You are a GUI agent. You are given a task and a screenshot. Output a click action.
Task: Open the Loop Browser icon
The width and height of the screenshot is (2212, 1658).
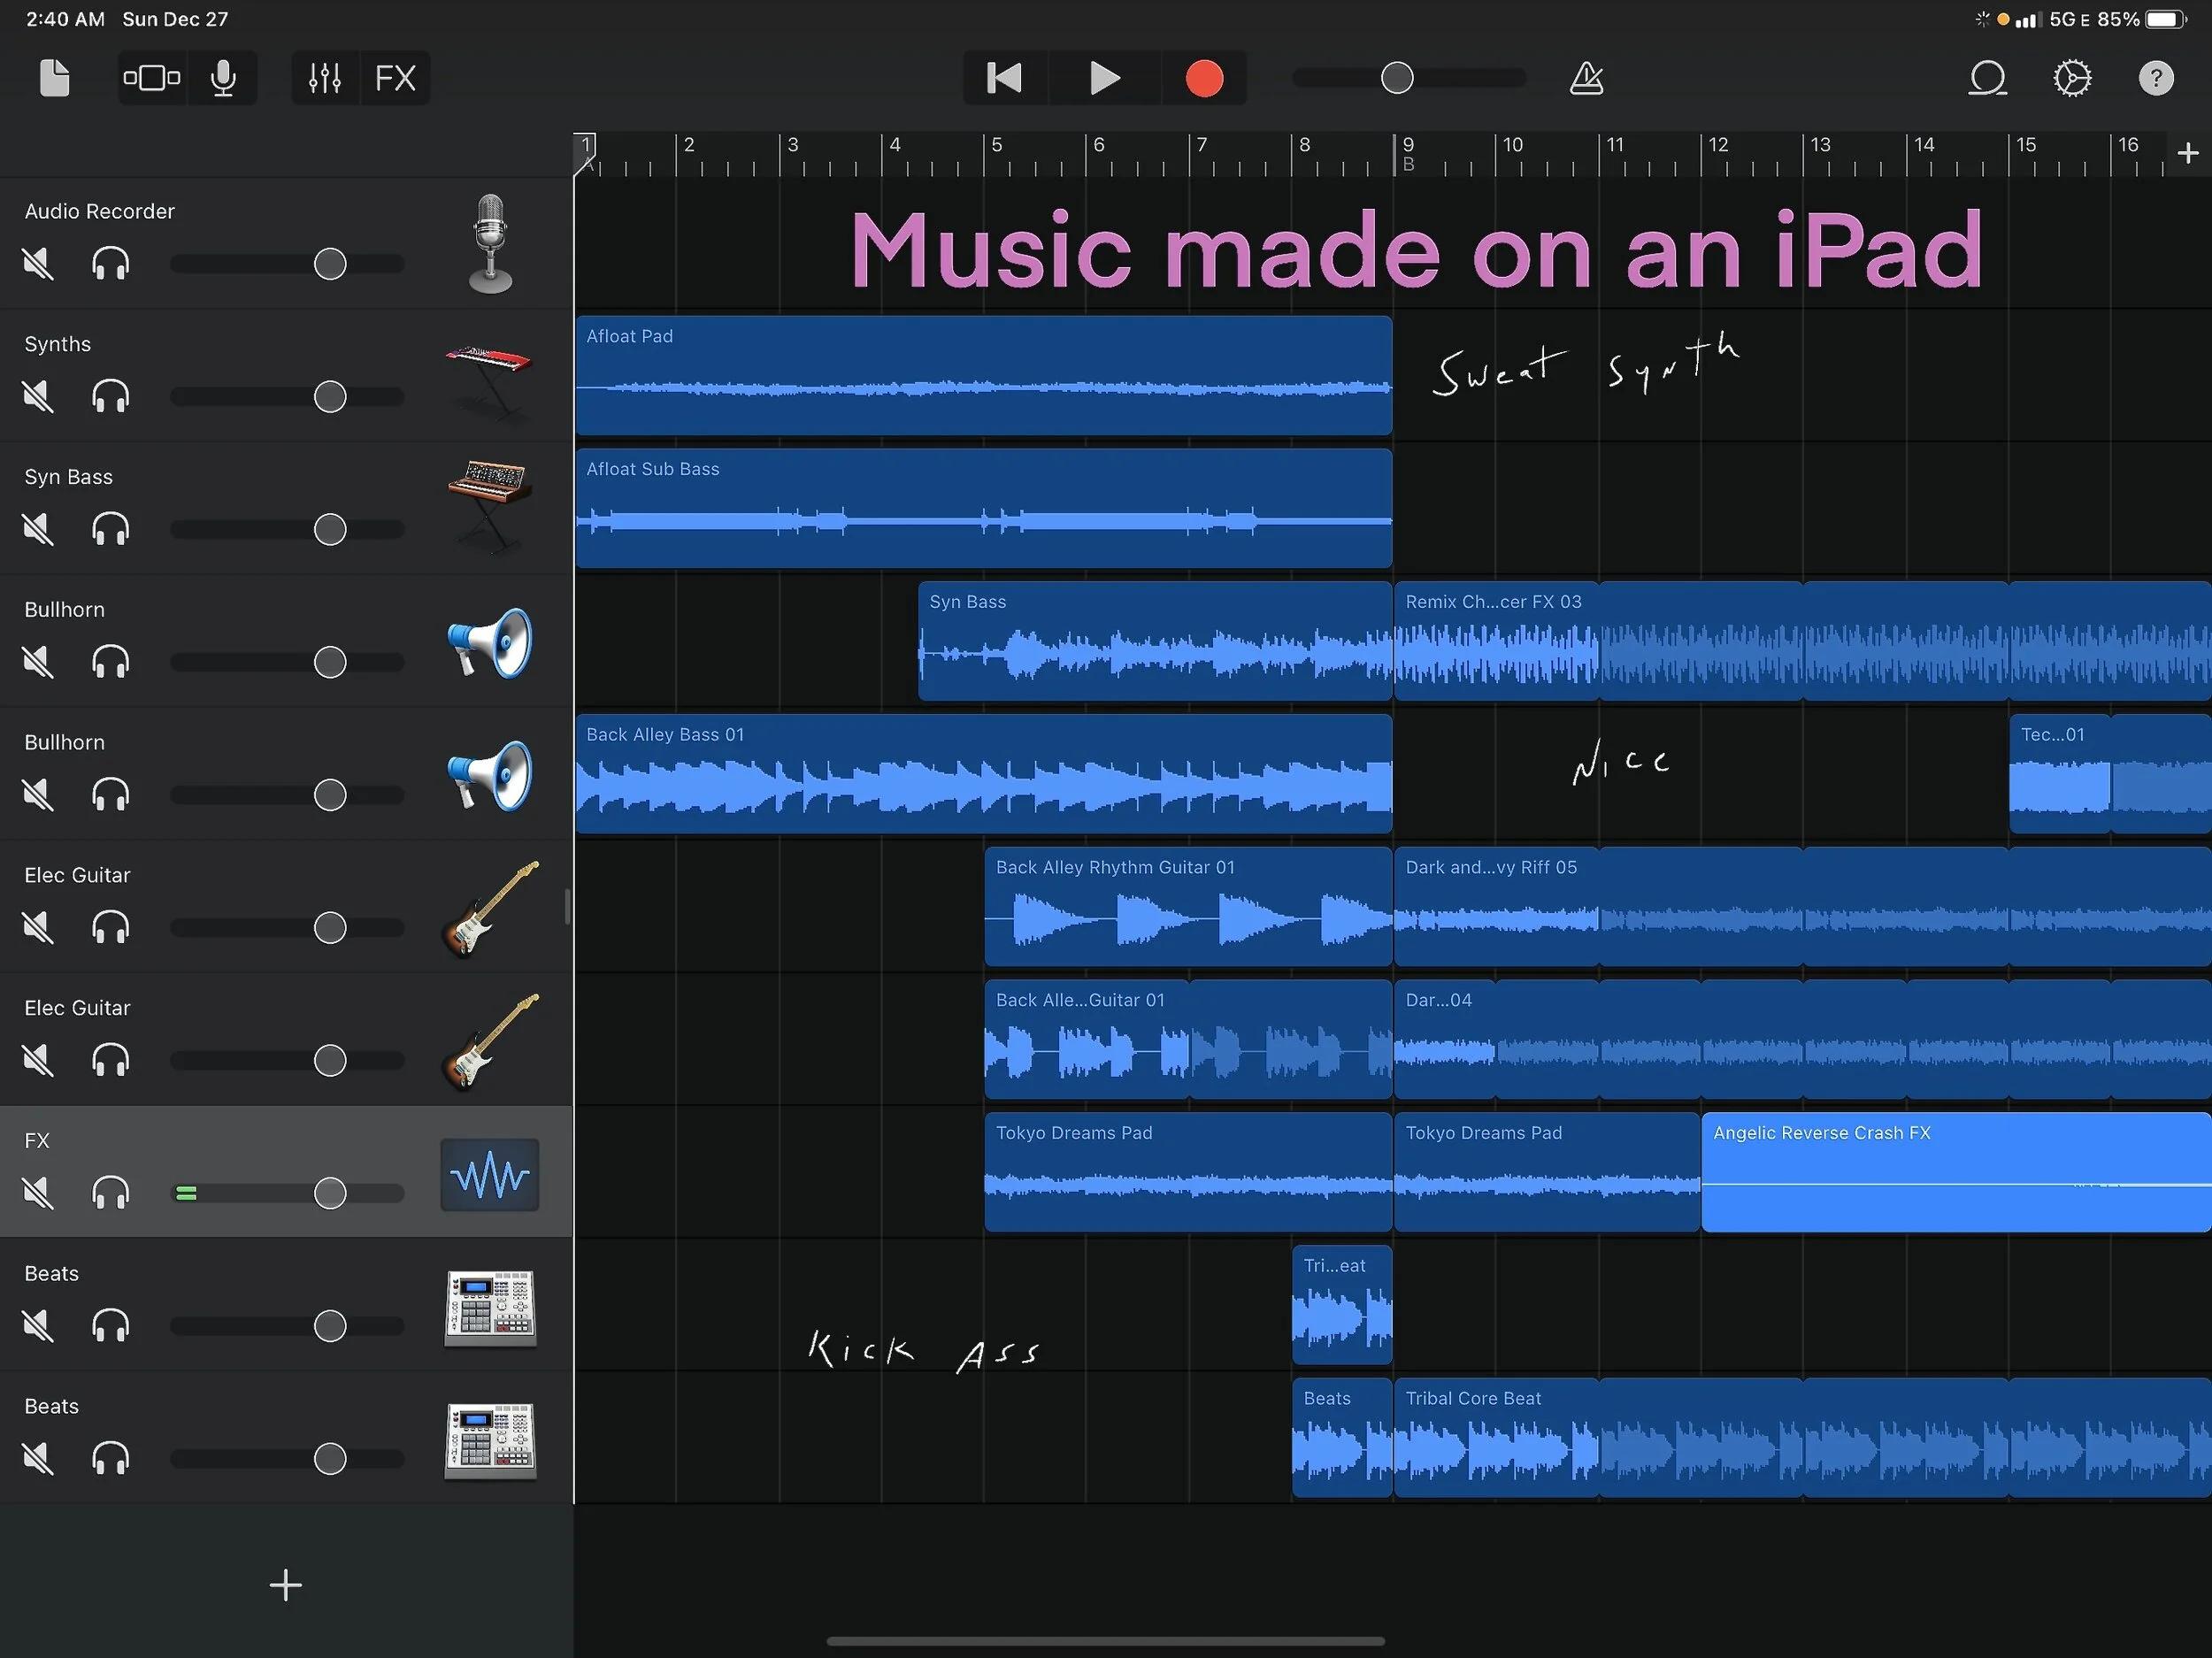point(1987,78)
